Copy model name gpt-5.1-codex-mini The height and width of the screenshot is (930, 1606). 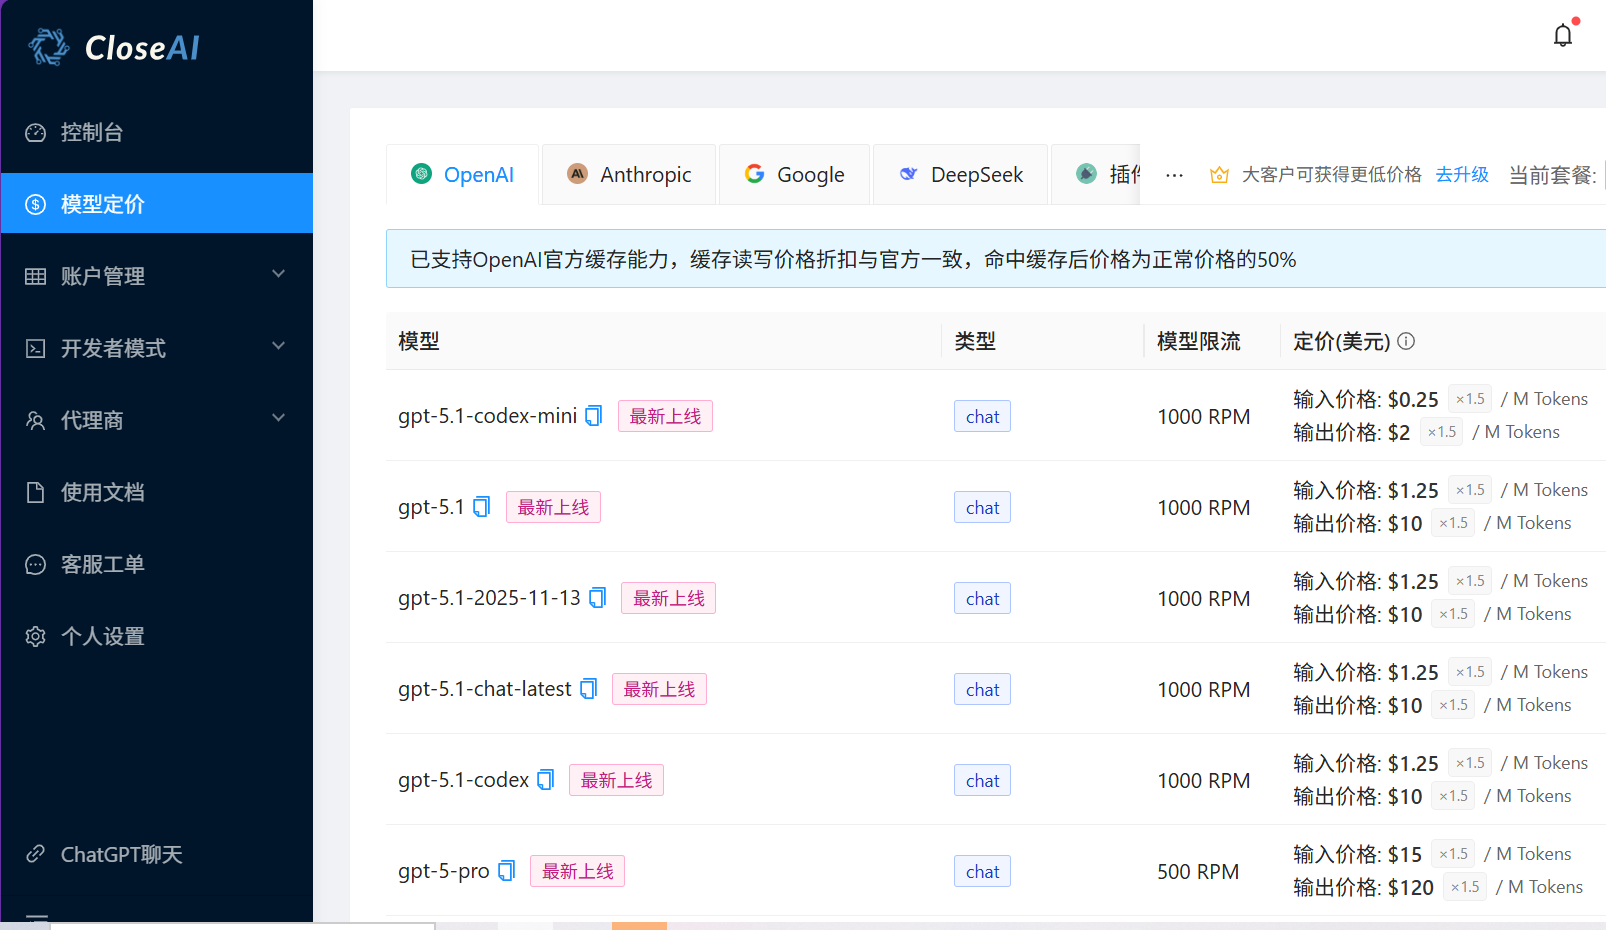pos(593,416)
